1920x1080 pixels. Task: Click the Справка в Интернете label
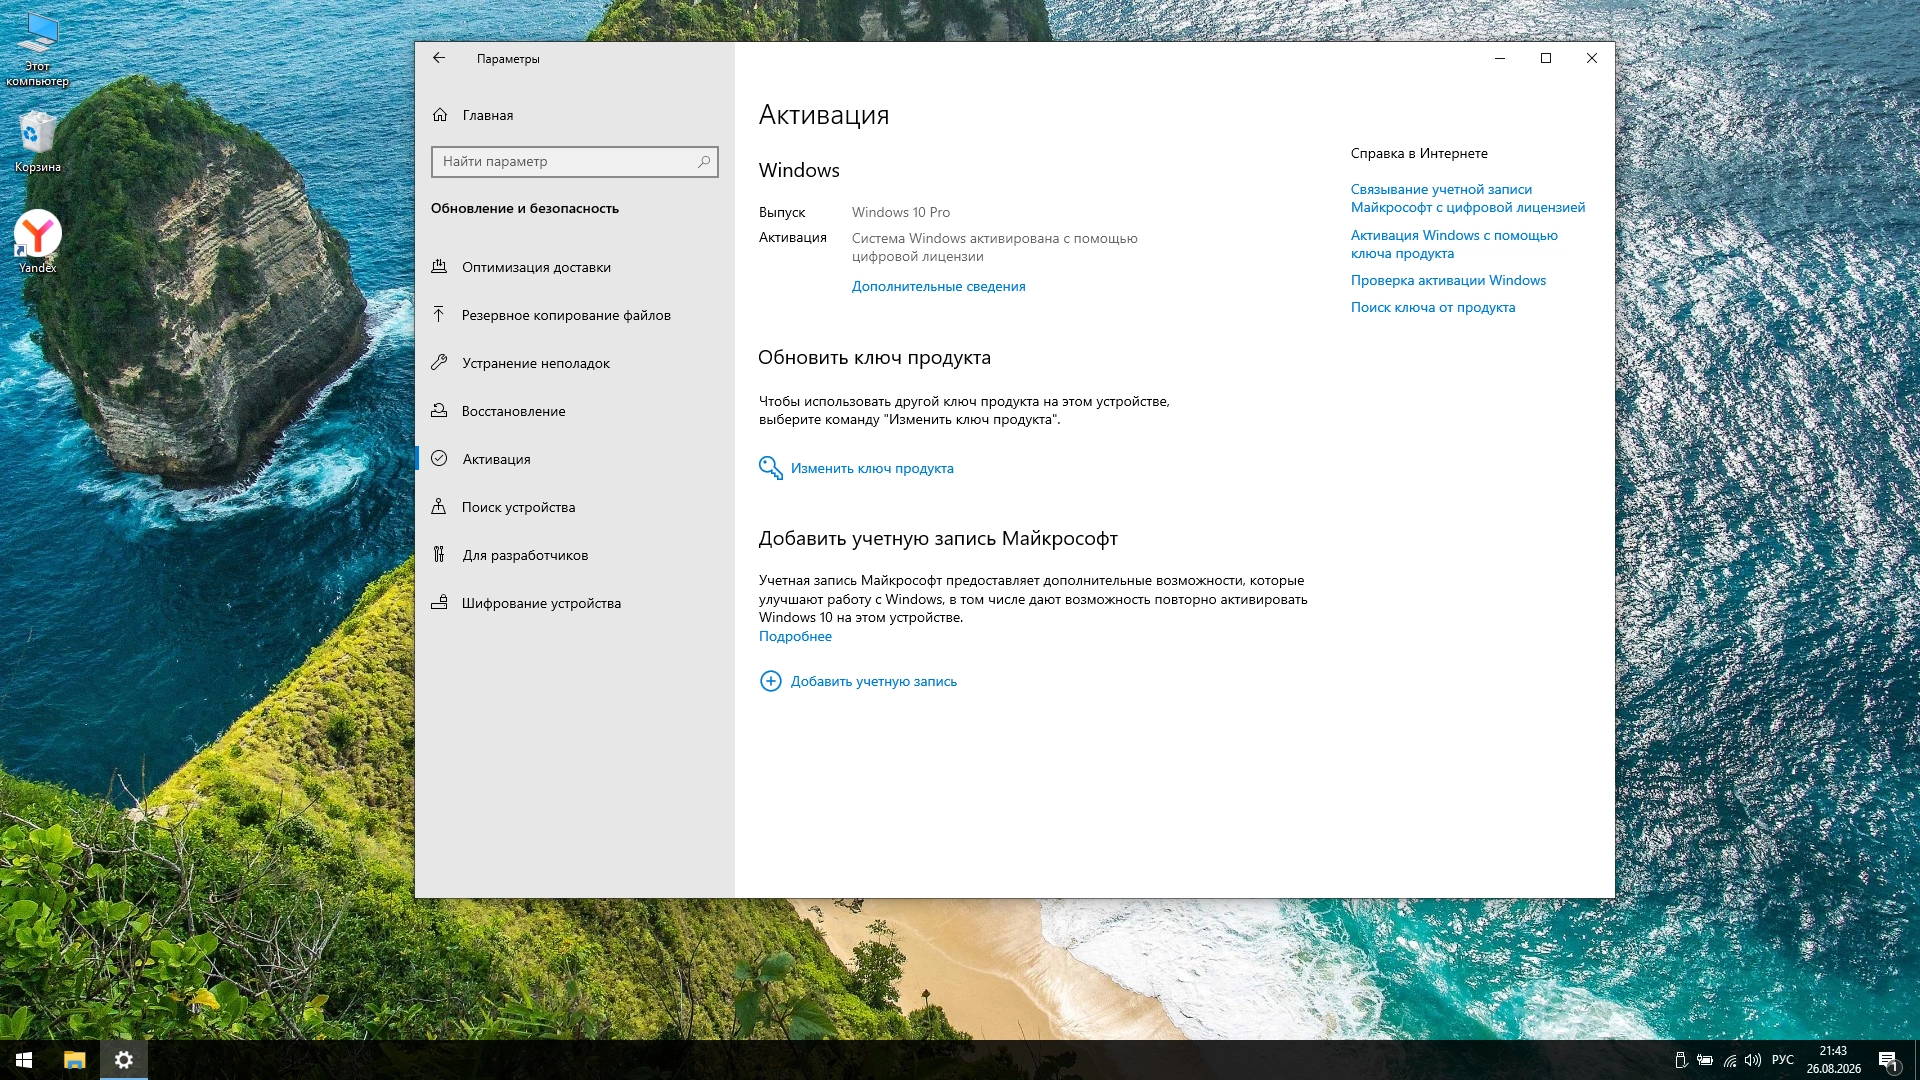click(x=1419, y=153)
